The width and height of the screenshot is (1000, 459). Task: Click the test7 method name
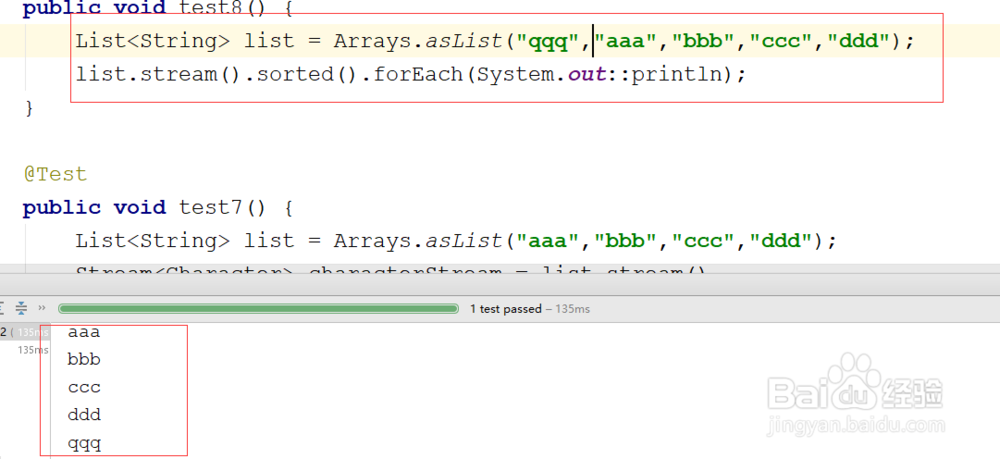pos(210,207)
